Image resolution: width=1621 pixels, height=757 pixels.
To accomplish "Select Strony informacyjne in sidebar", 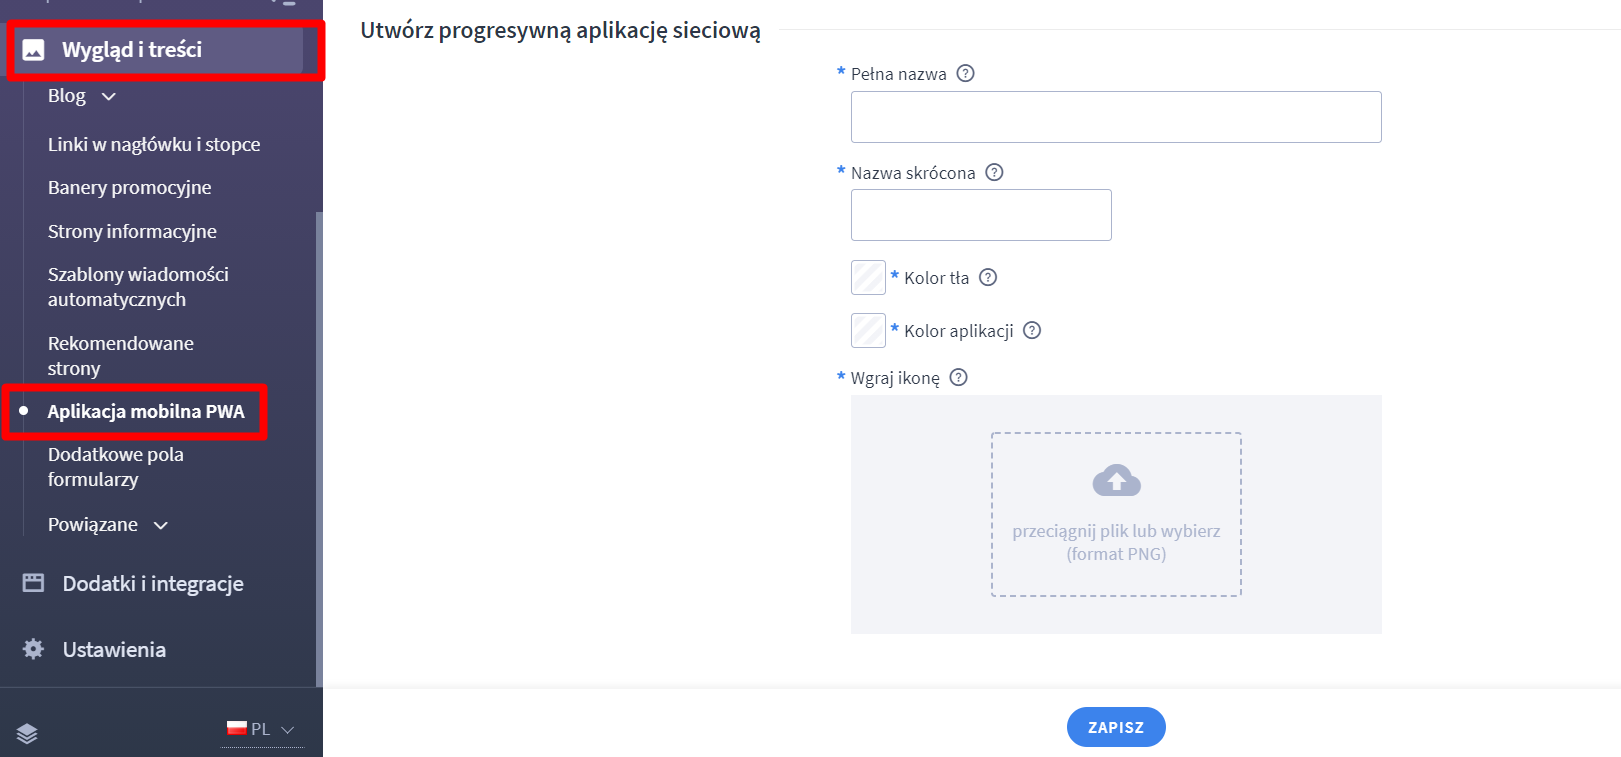I will tap(132, 231).
